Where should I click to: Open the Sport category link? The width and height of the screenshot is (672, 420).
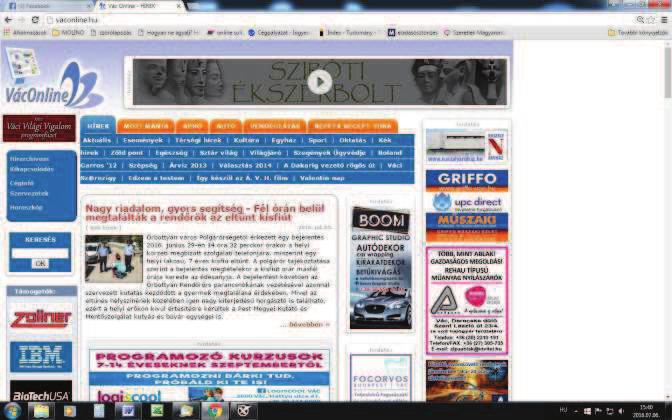(318, 140)
